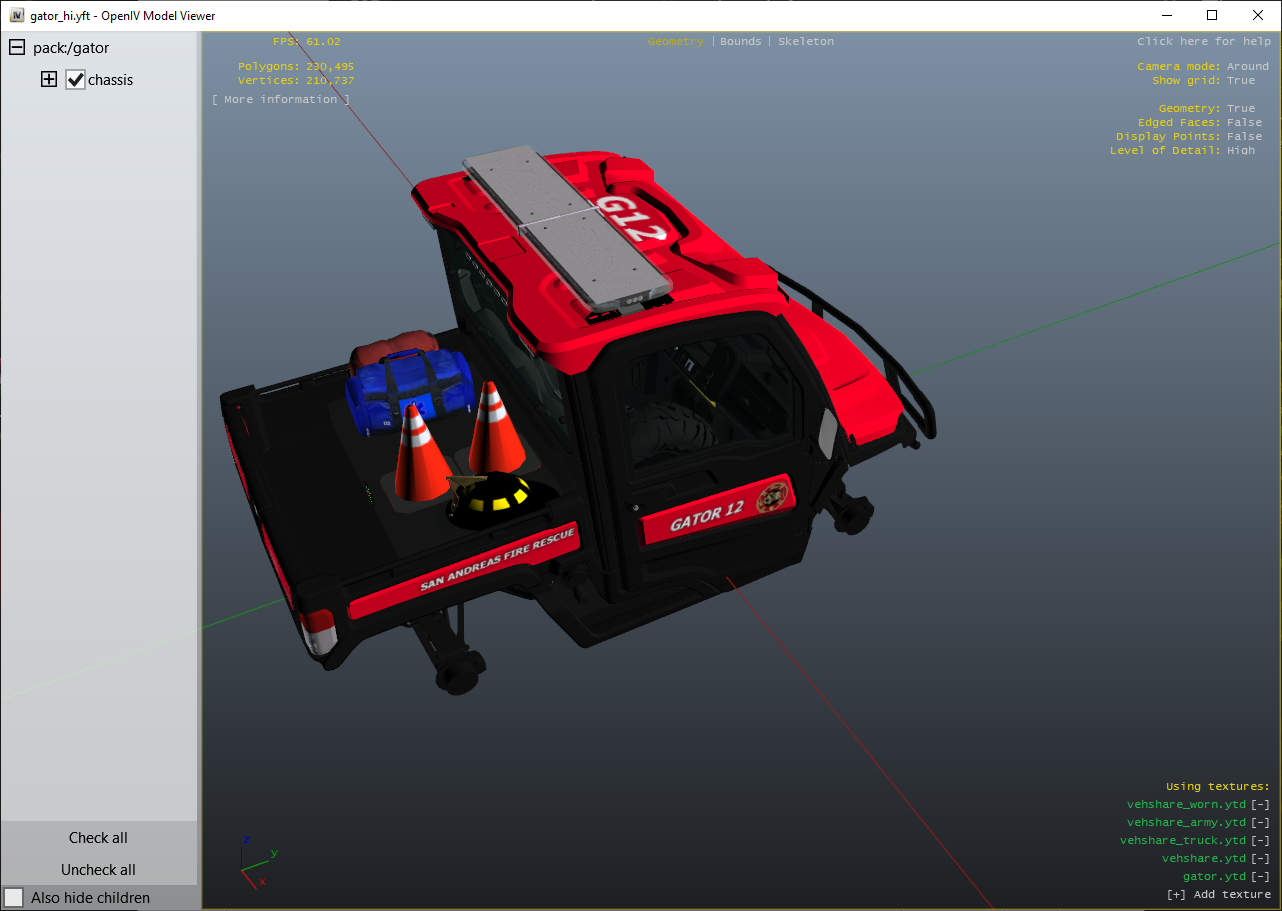Remove gator.ytd using its [-] icon
The width and height of the screenshot is (1282, 911).
tap(1260, 877)
